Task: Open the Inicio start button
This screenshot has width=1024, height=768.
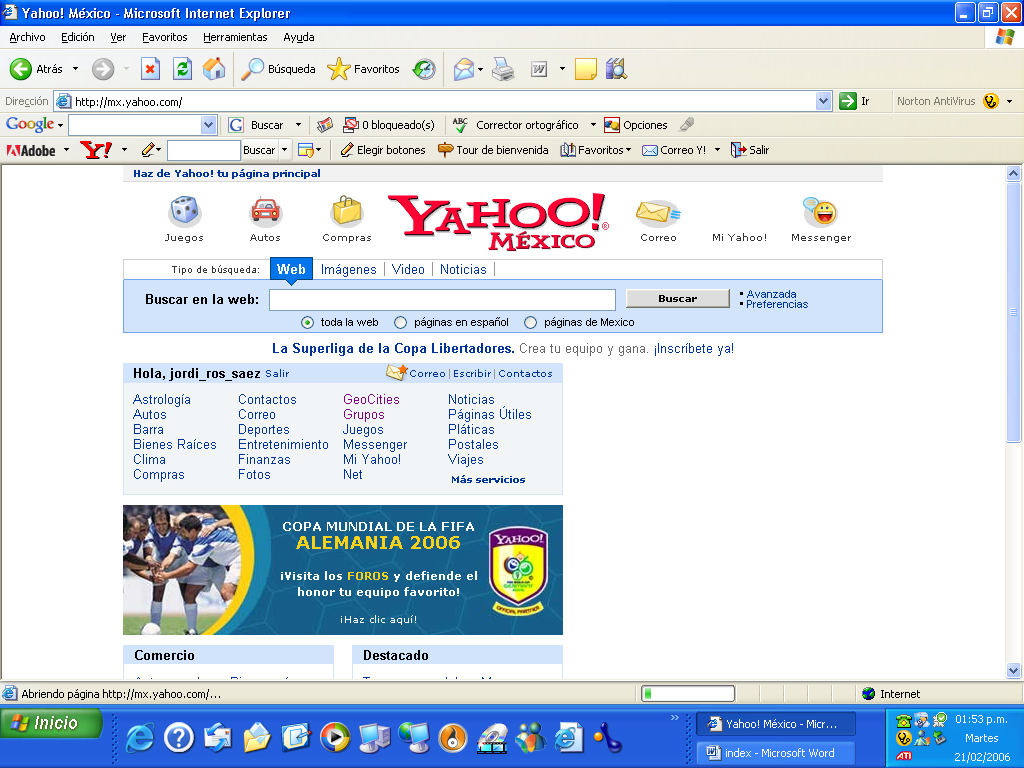Action: 51,723
